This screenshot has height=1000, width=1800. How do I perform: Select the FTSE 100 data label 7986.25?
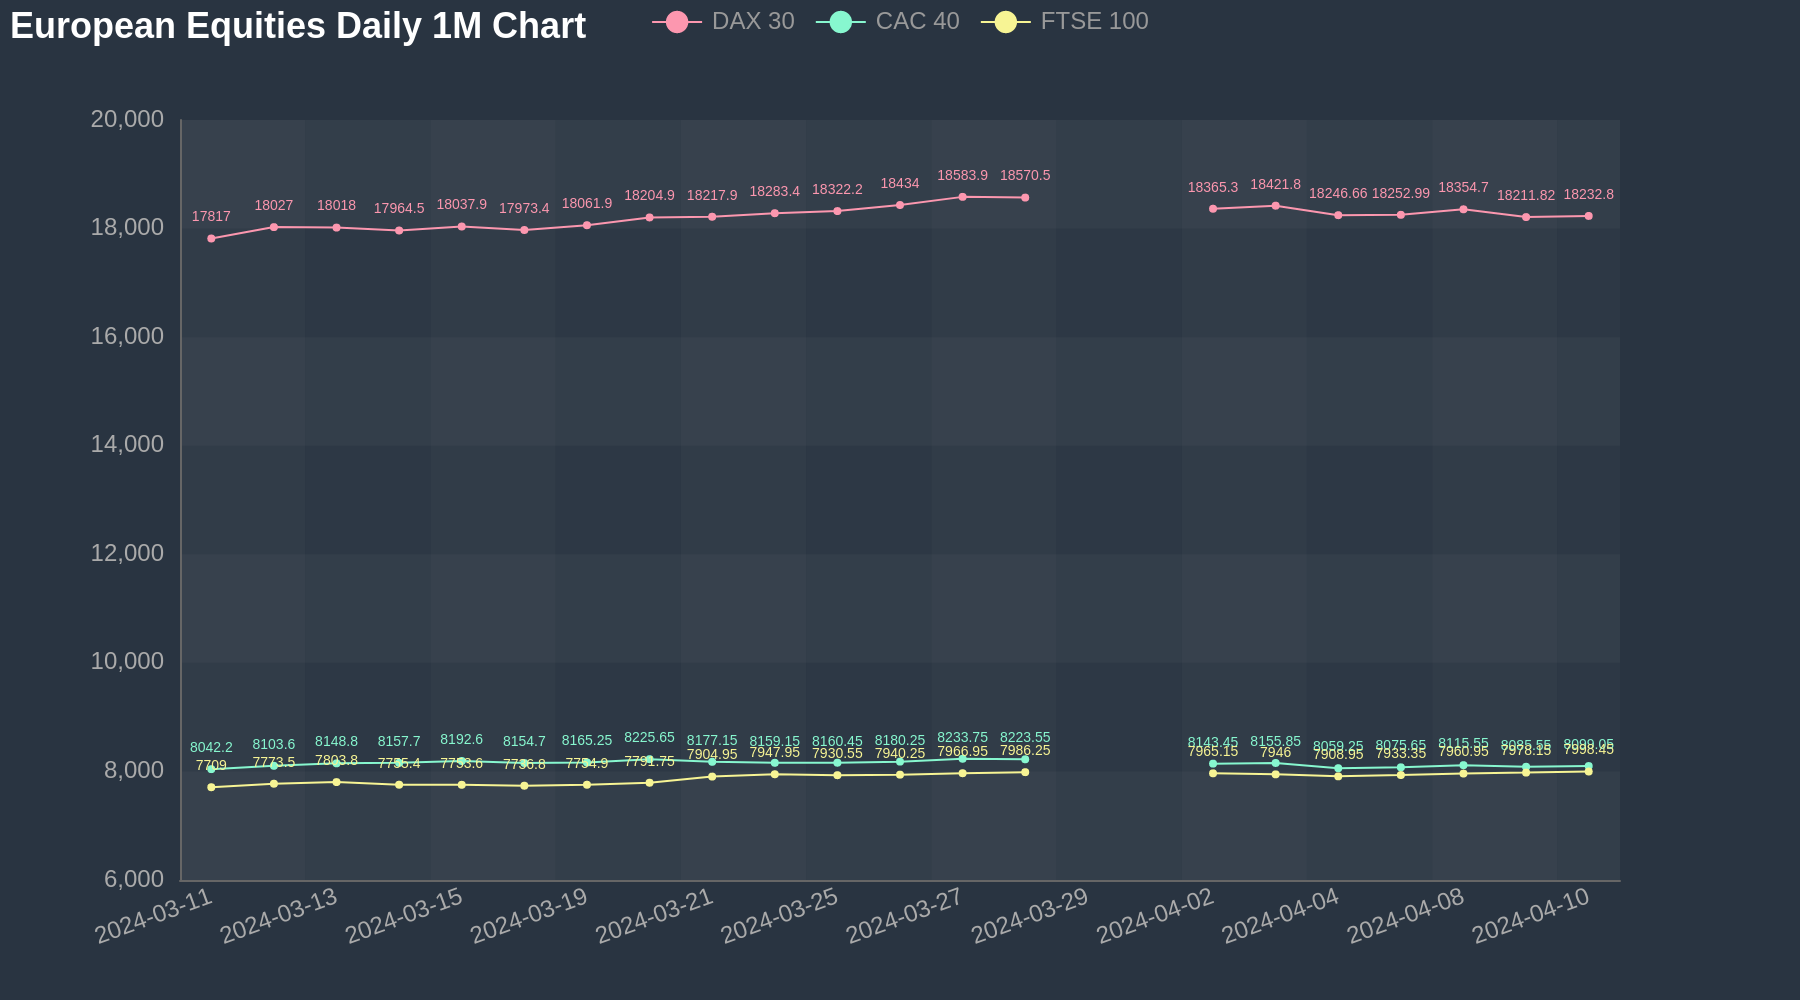point(1025,750)
